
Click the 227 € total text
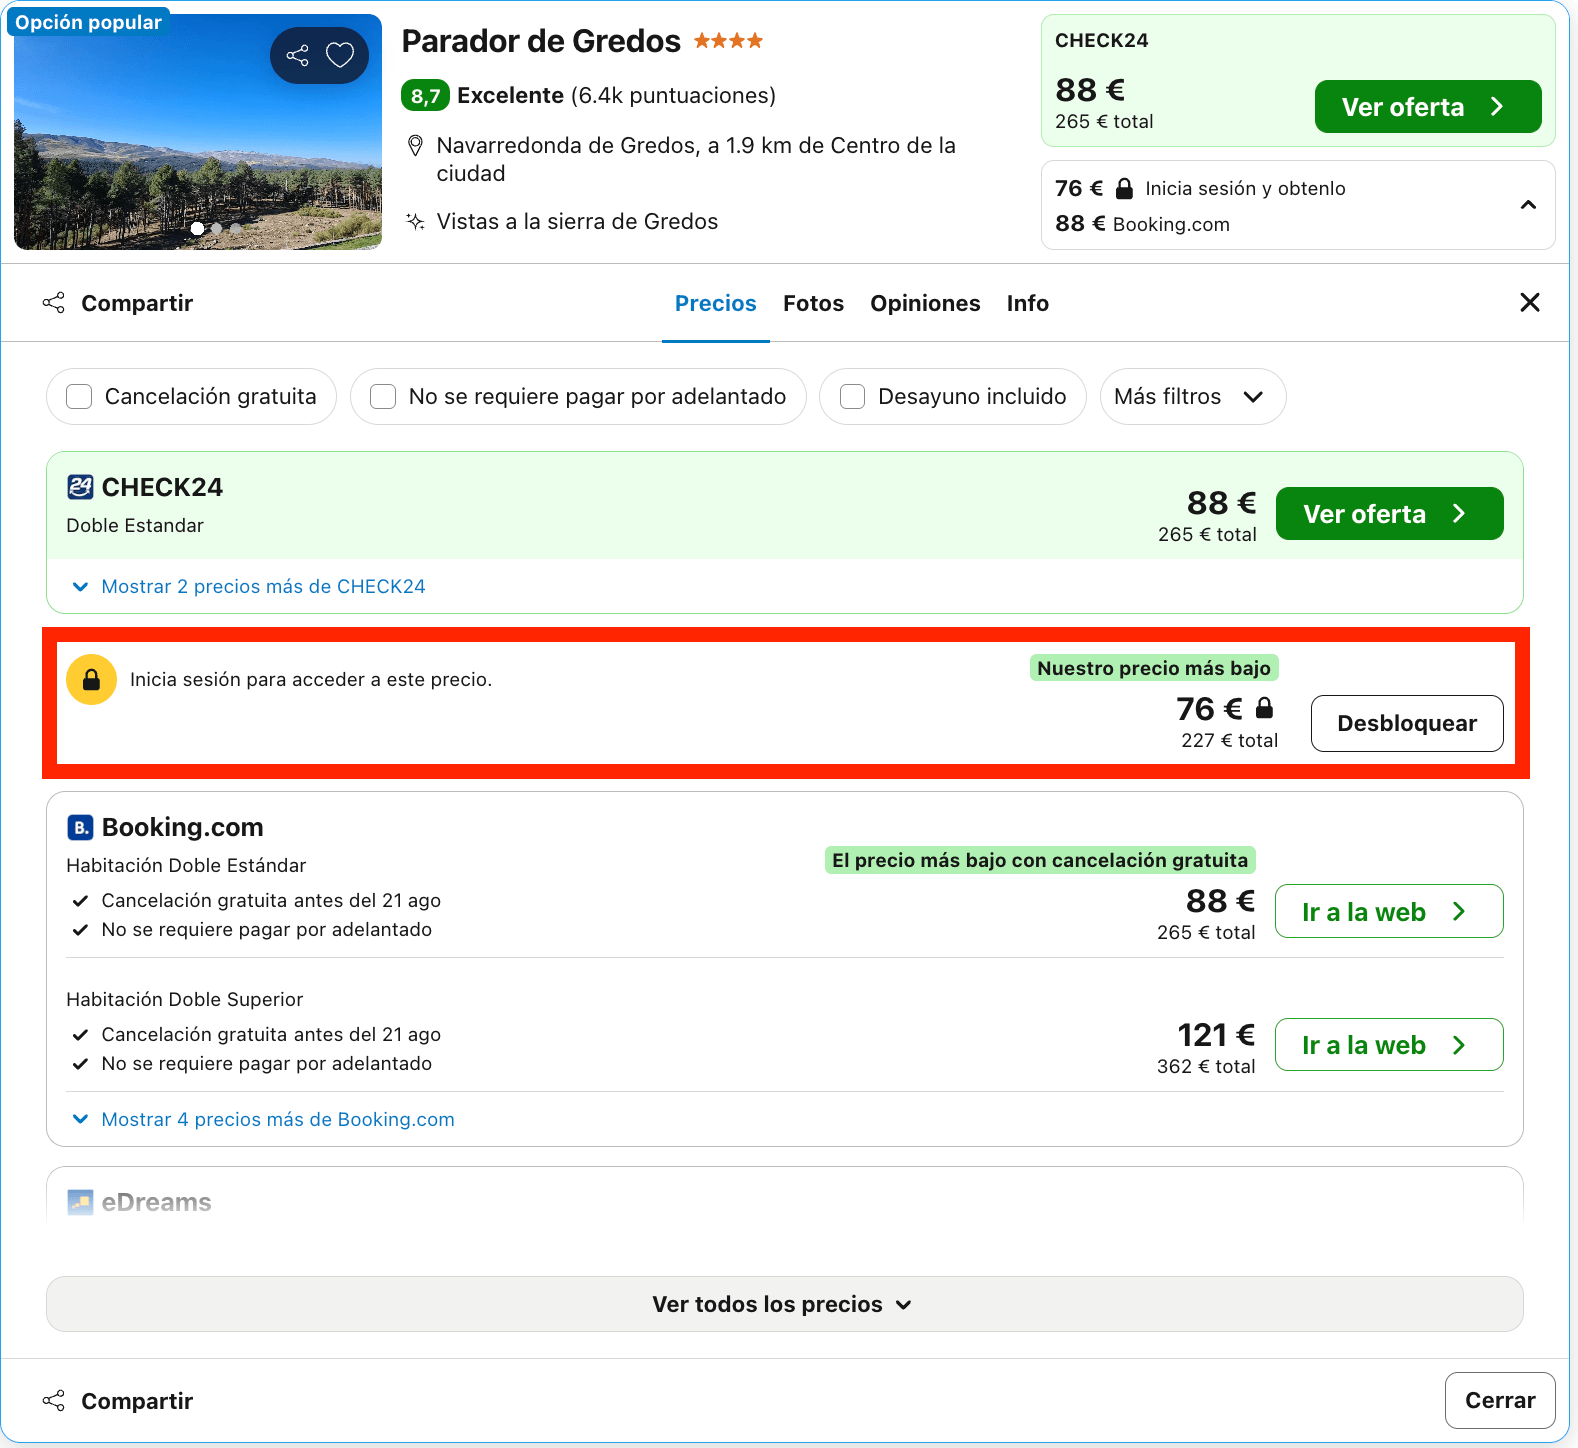1229,740
